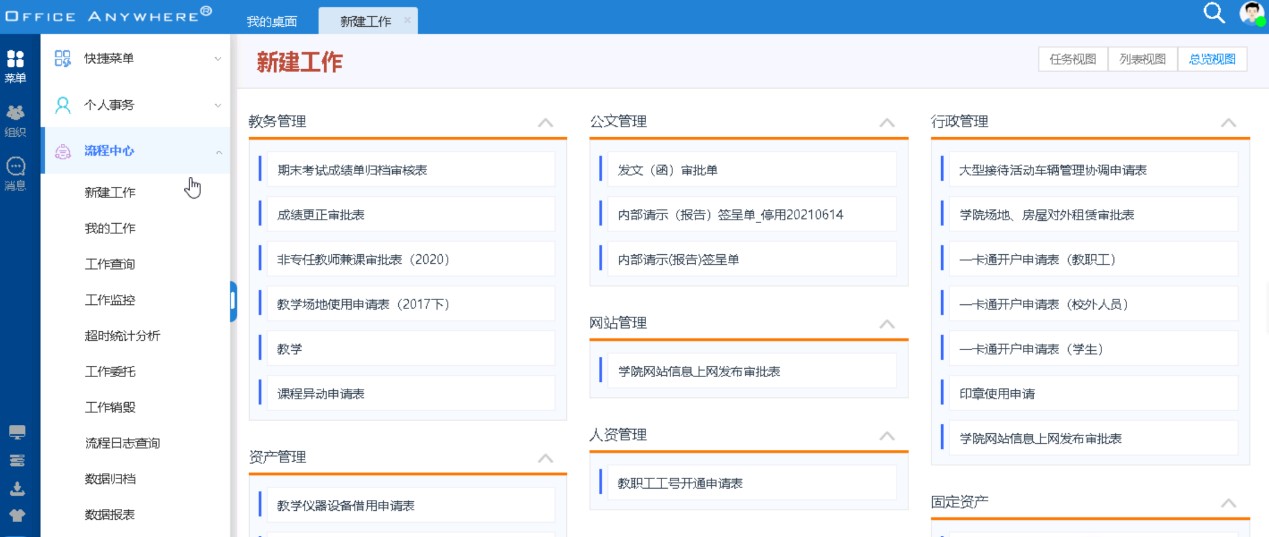Screen dimensions: 1269x537
Task: Collapse the 公文管理 section
Action: click(886, 122)
